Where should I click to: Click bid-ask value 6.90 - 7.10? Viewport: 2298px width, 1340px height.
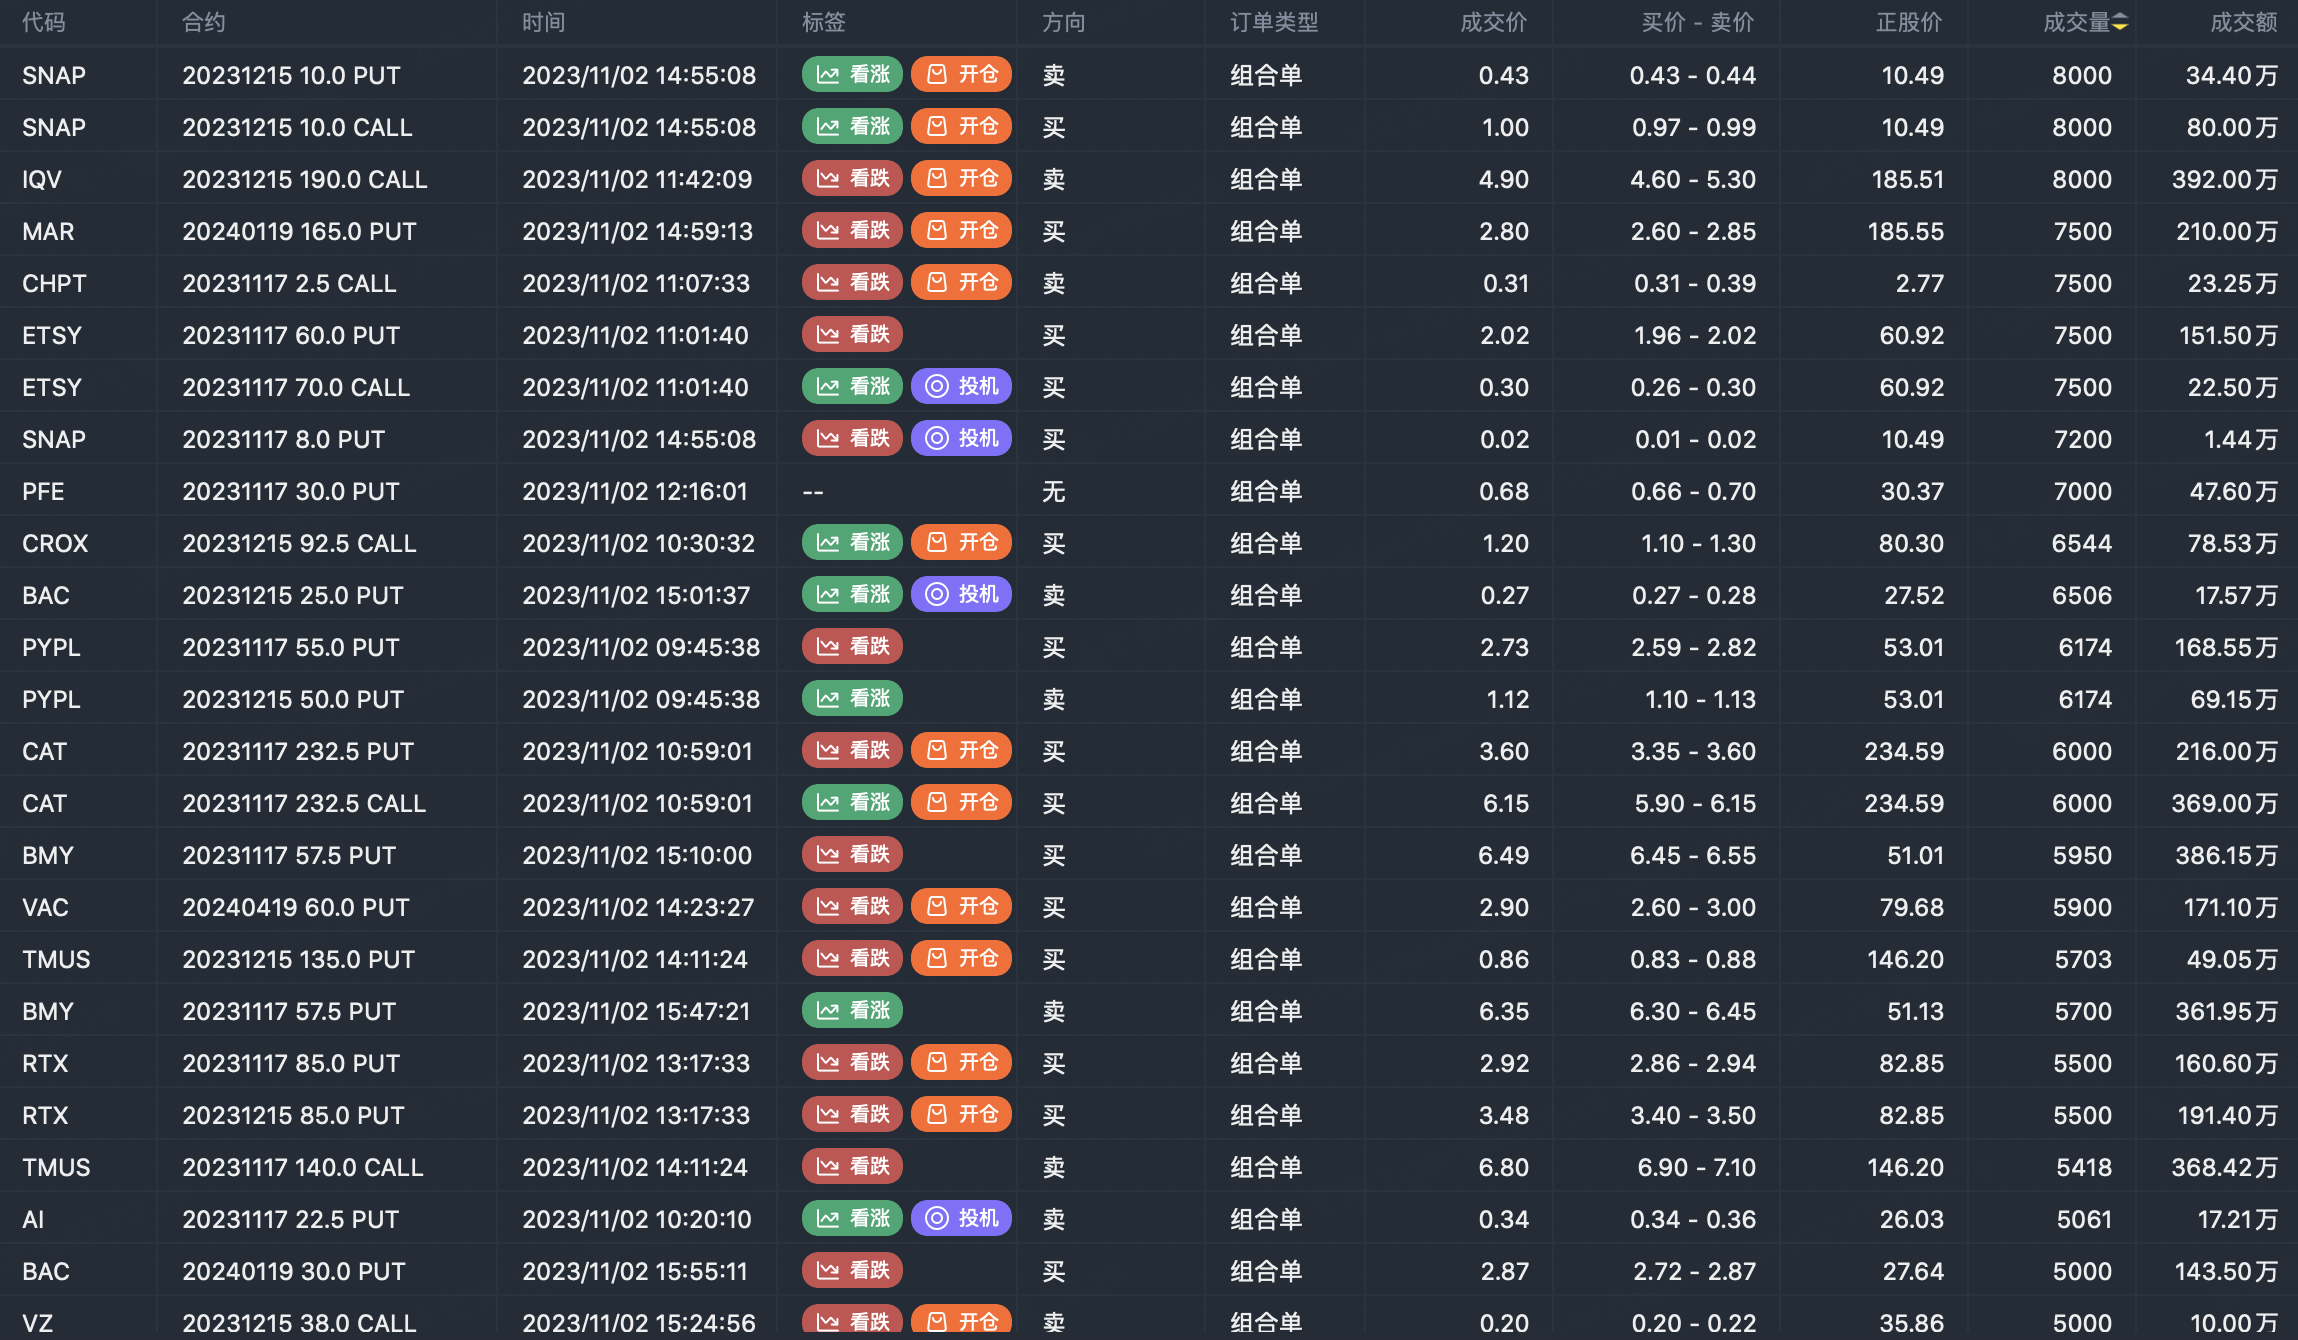pos(1697,1168)
